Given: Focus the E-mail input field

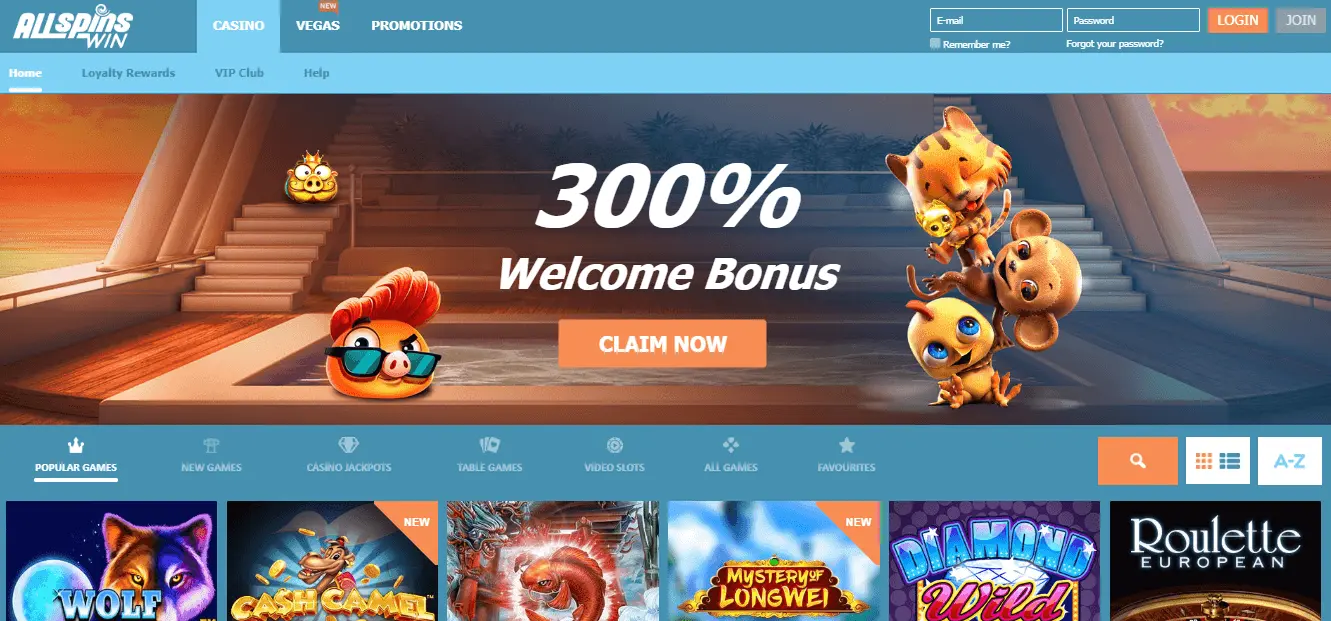Looking at the screenshot, I should 996,20.
